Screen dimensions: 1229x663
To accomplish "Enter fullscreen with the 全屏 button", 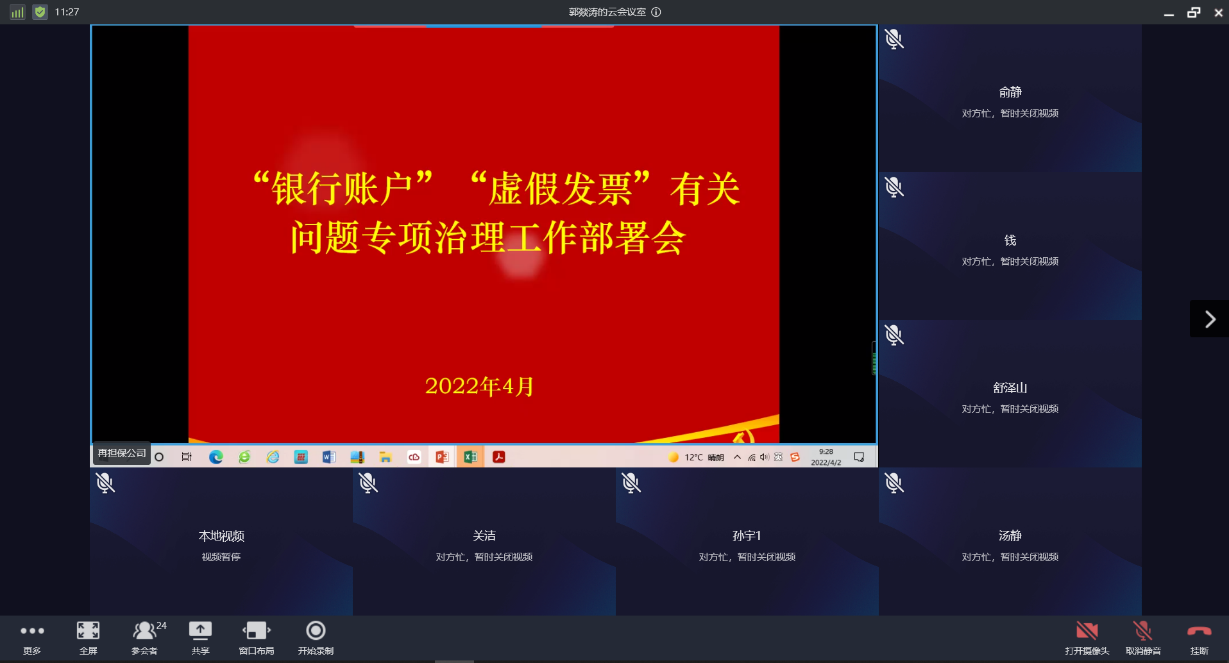I will click(88, 637).
